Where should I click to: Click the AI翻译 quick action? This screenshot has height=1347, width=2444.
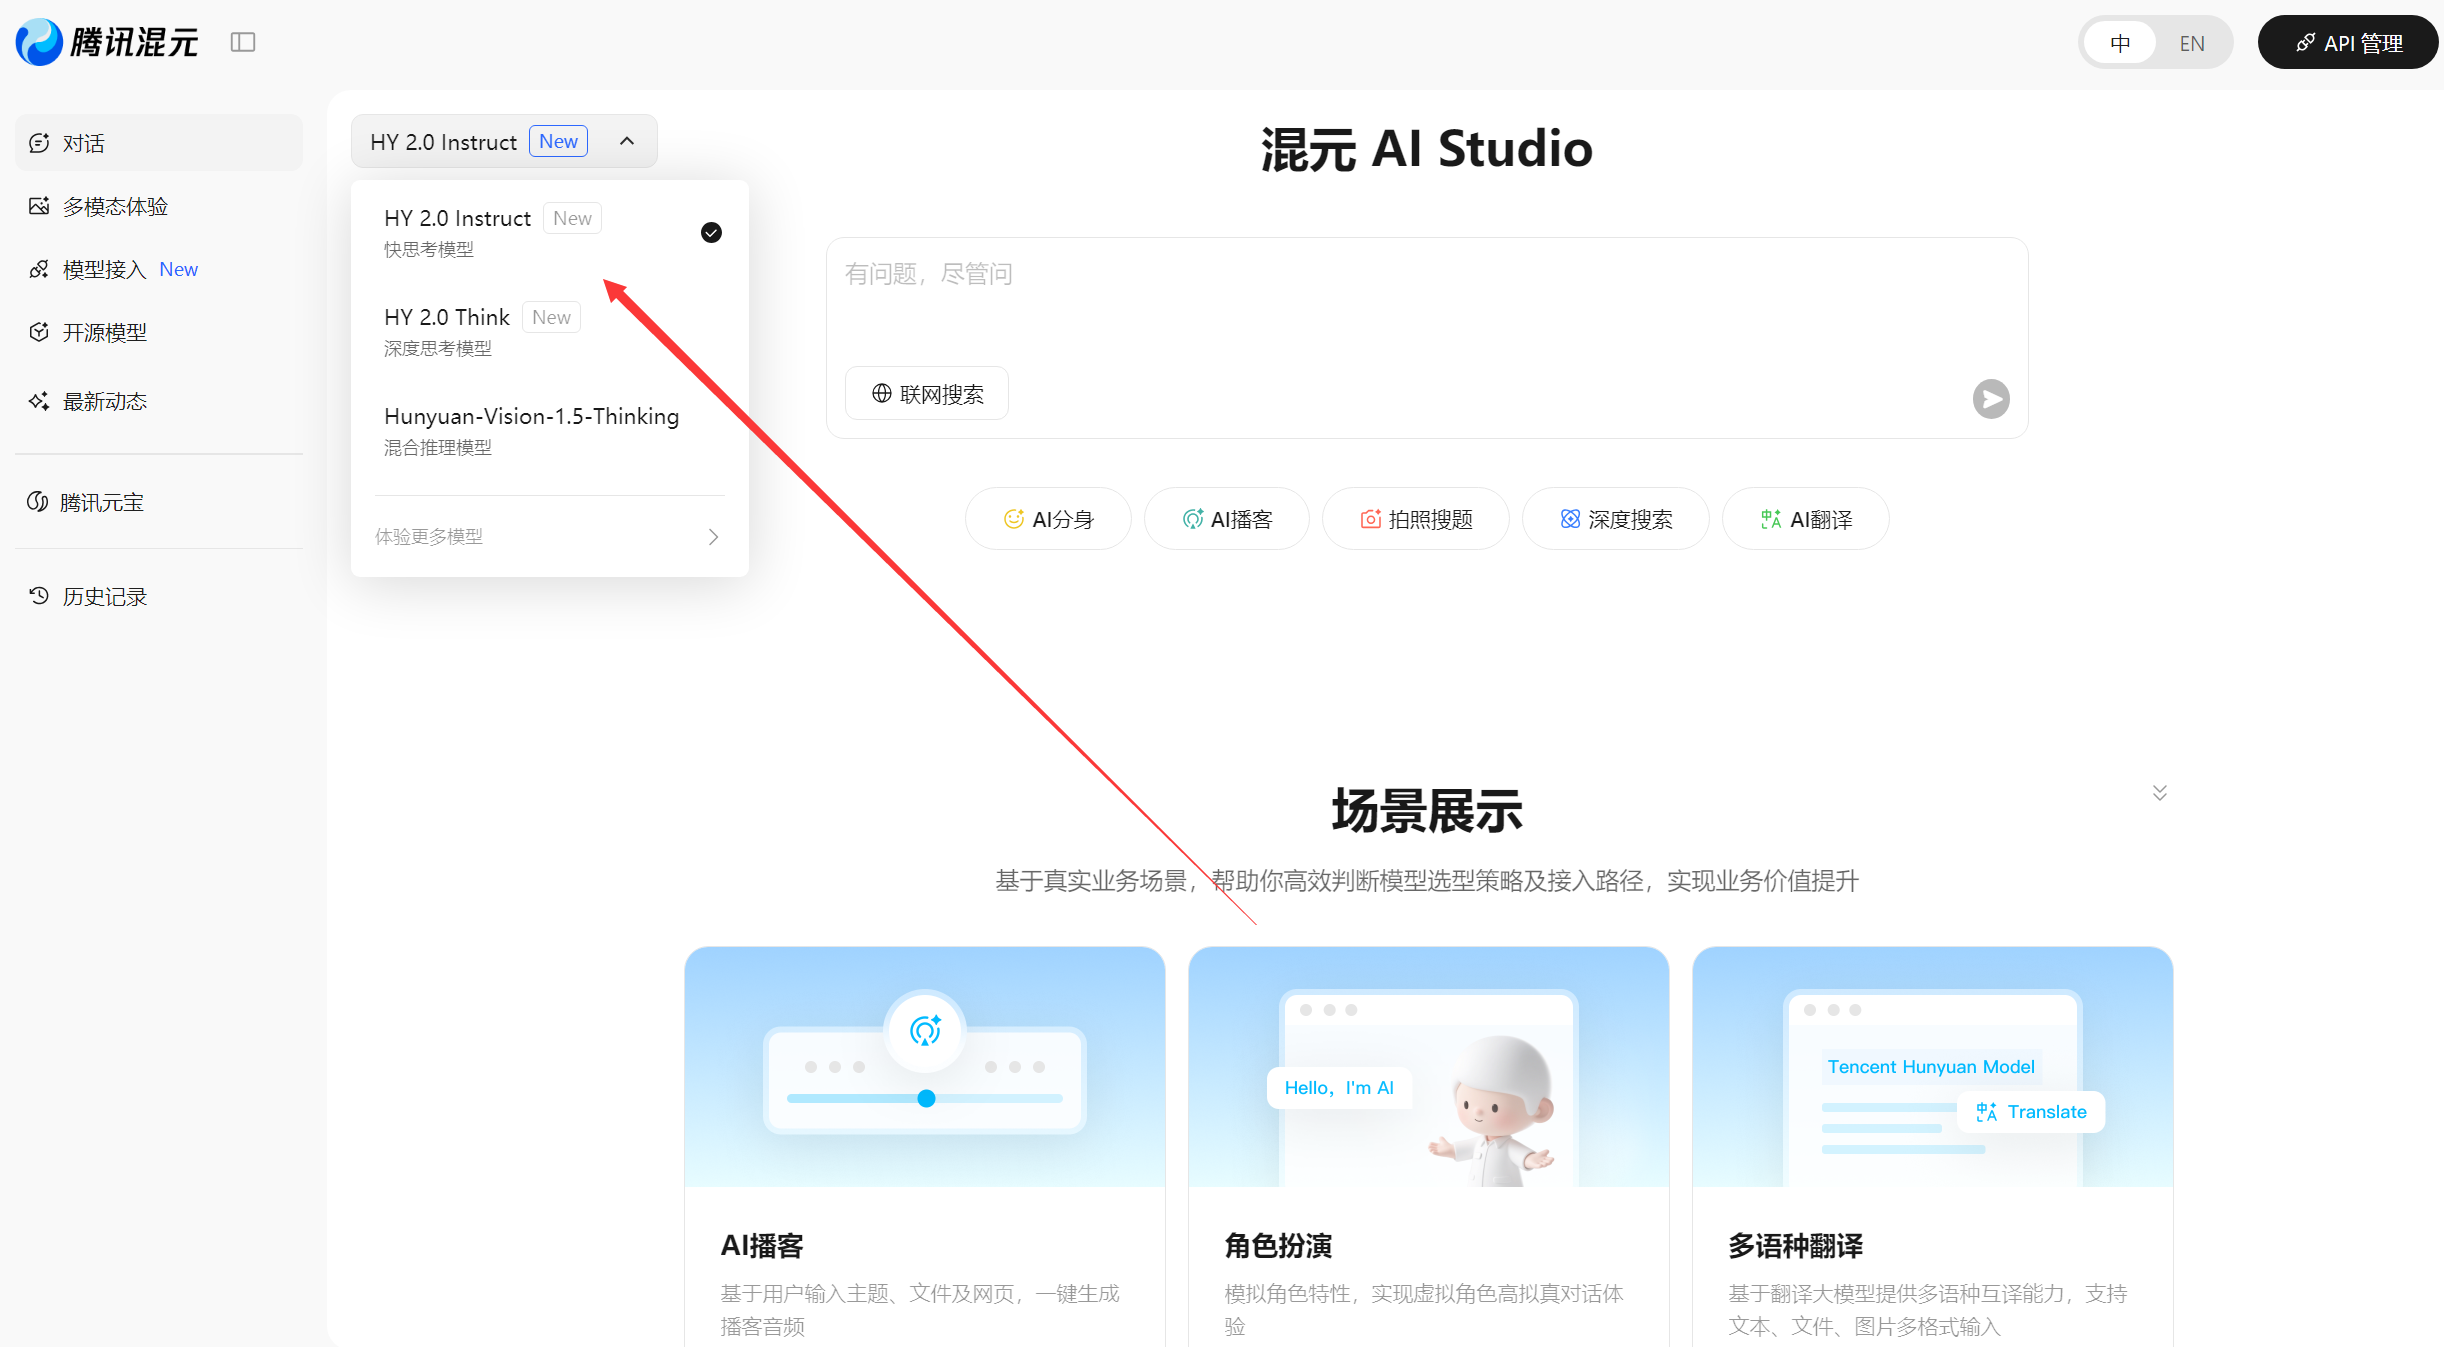[x=1804, y=518]
